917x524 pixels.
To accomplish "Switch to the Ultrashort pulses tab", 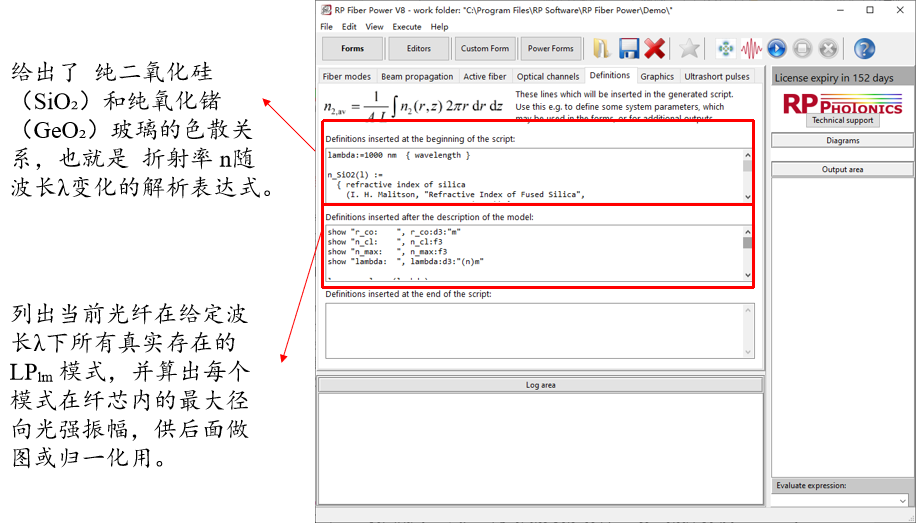I will pos(717,77).
